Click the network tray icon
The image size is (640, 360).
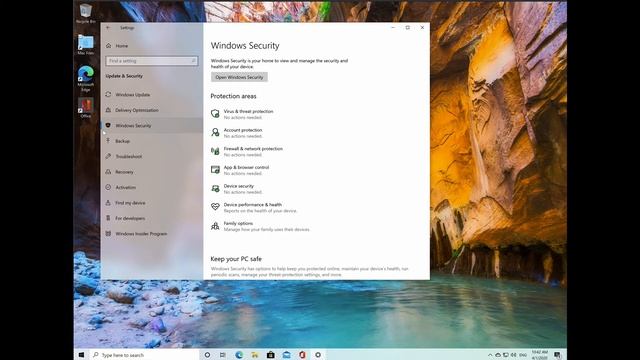(x=506, y=355)
